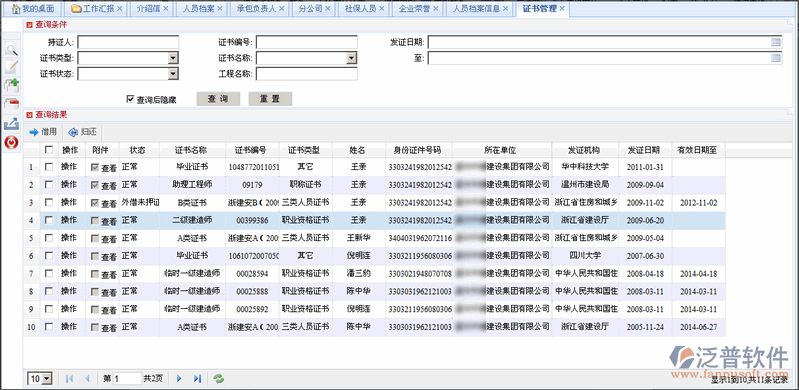Select the checkbox for row 4 二级建造师
Viewport: 799px width, 390px height.
[48, 220]
